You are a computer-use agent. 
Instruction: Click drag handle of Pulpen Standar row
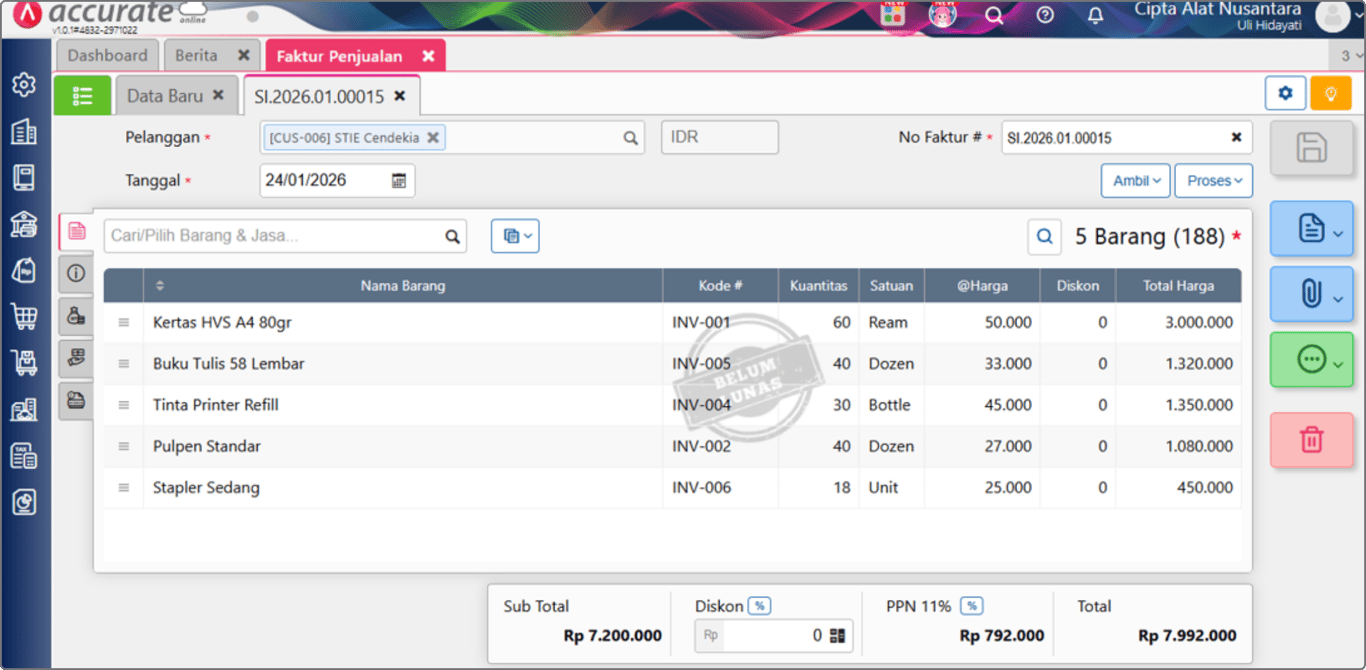point(124,447)
